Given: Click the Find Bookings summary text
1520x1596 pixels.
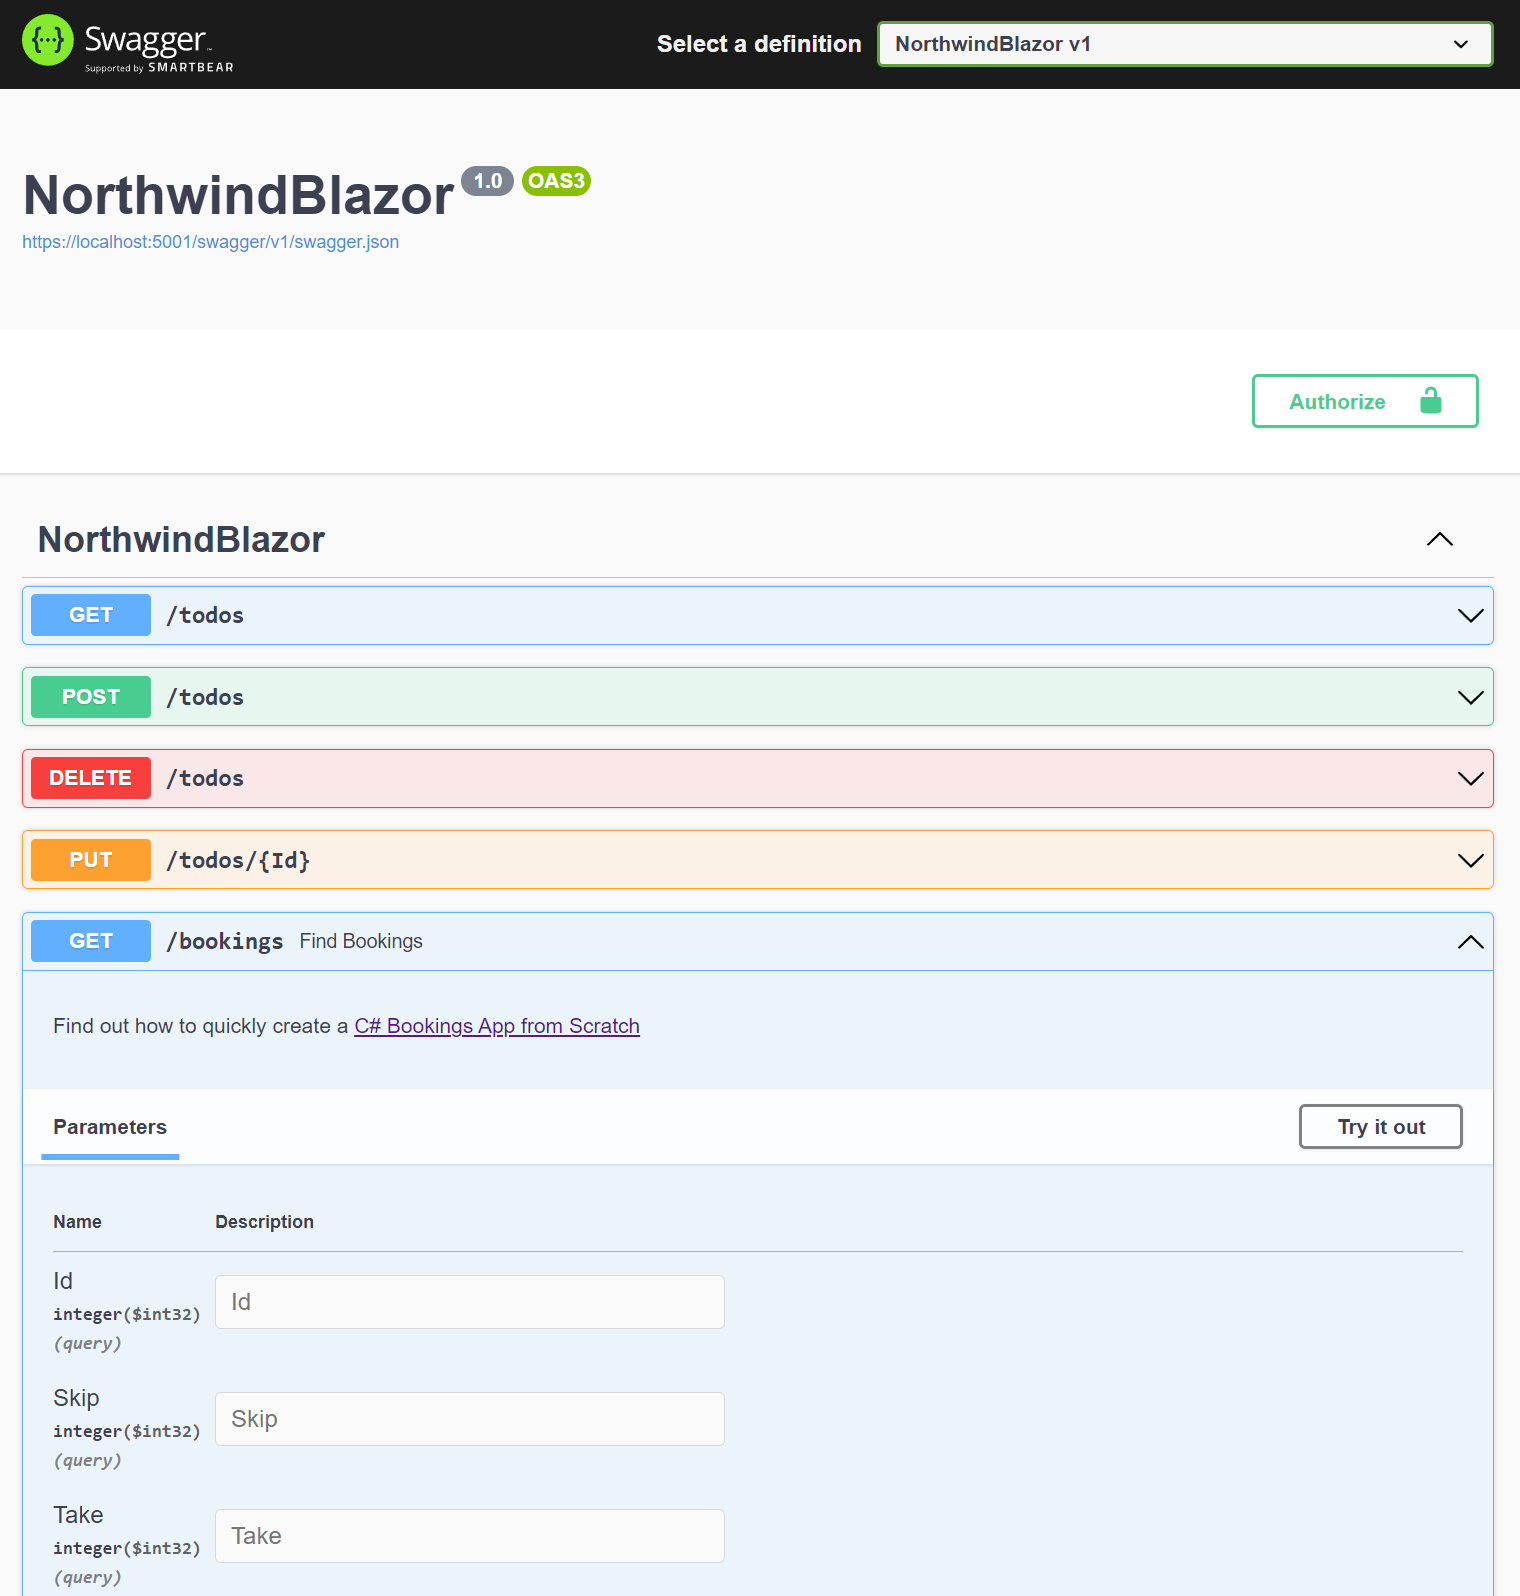Looking at the screenshot, I should pos(361,941).
